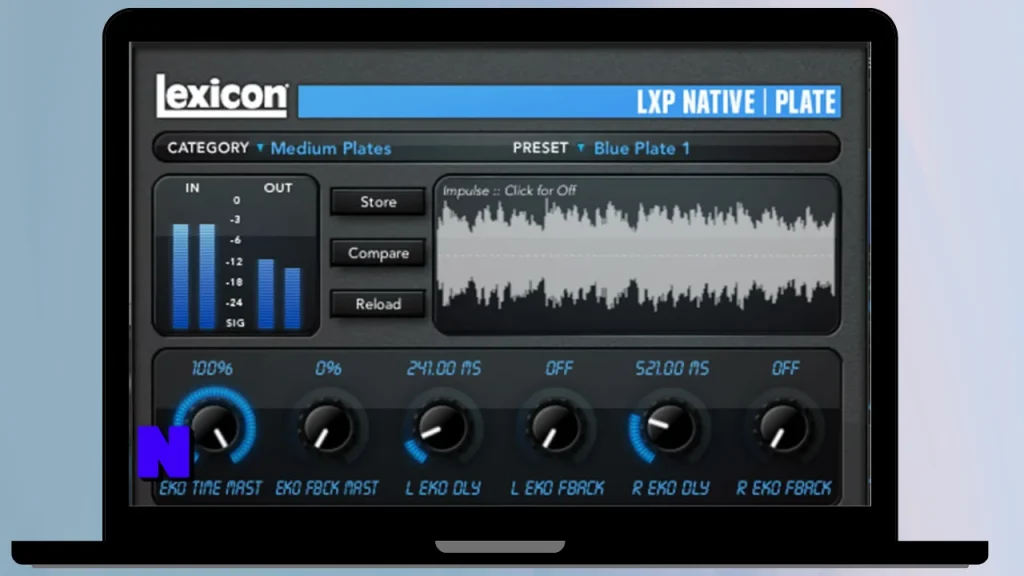Adjust the L EKO FBACK knob
This screenshot has height=576, width=1024.
(x=556, y=427)
